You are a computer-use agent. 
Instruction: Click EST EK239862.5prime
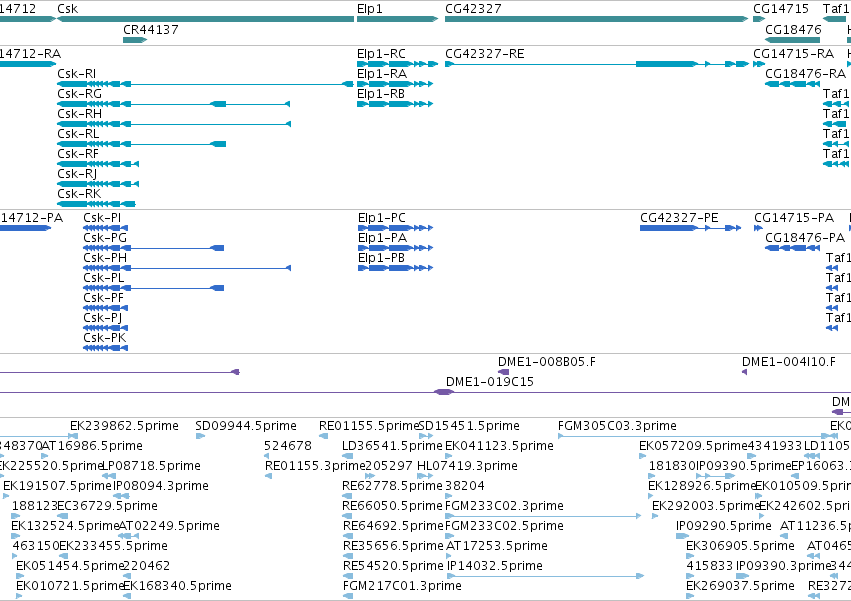[x=124, y=426]
